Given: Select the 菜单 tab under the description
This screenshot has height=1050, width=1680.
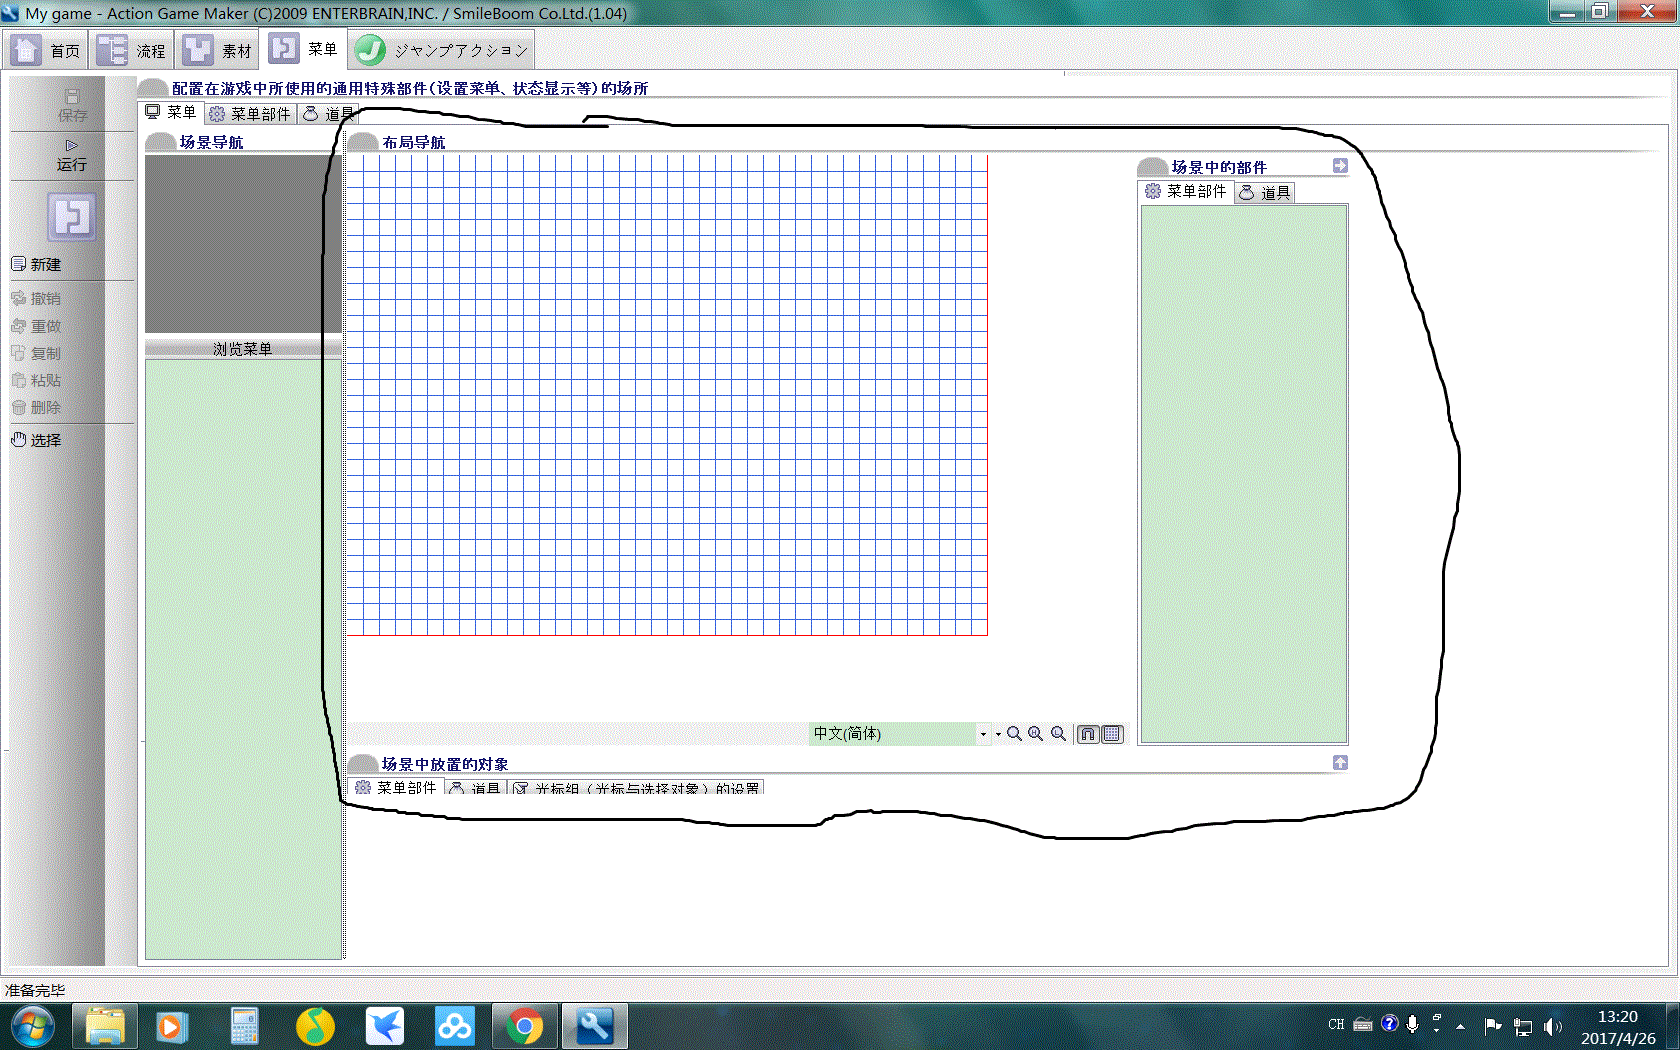Looking at the screenshot, I should (171, 113).
